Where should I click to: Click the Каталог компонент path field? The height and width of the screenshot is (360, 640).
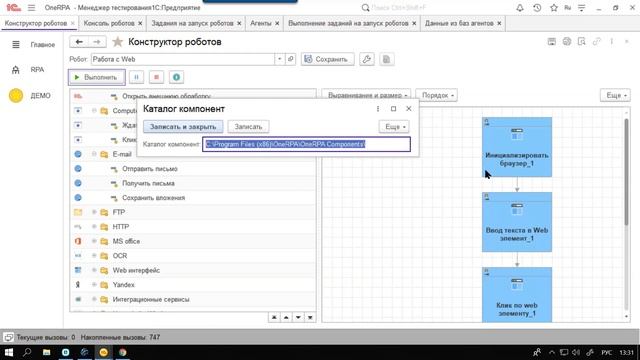(307, 144)
